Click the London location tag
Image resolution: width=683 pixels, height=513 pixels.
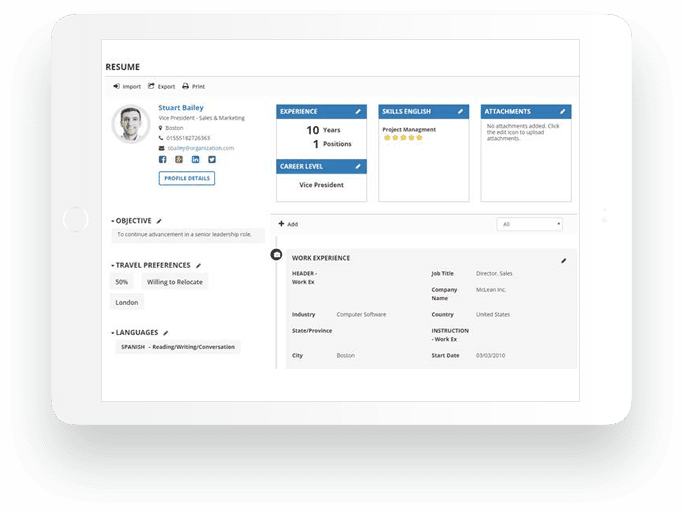(x=127, y=302)
